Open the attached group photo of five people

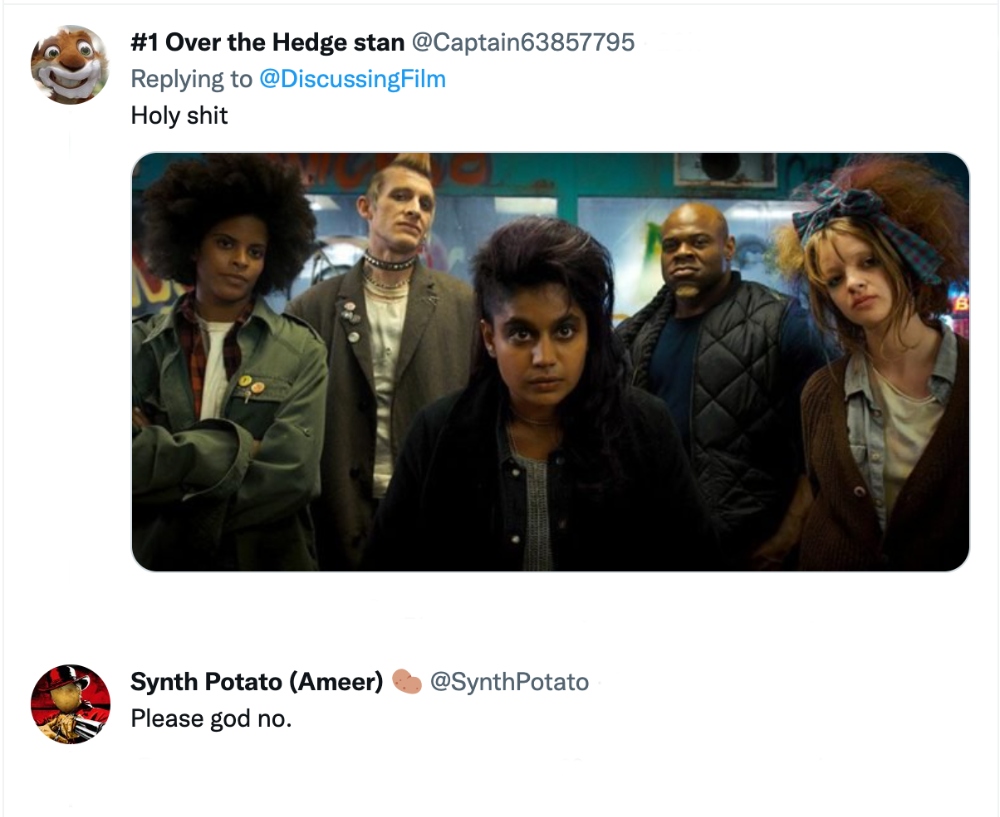[x=550, y=362]
